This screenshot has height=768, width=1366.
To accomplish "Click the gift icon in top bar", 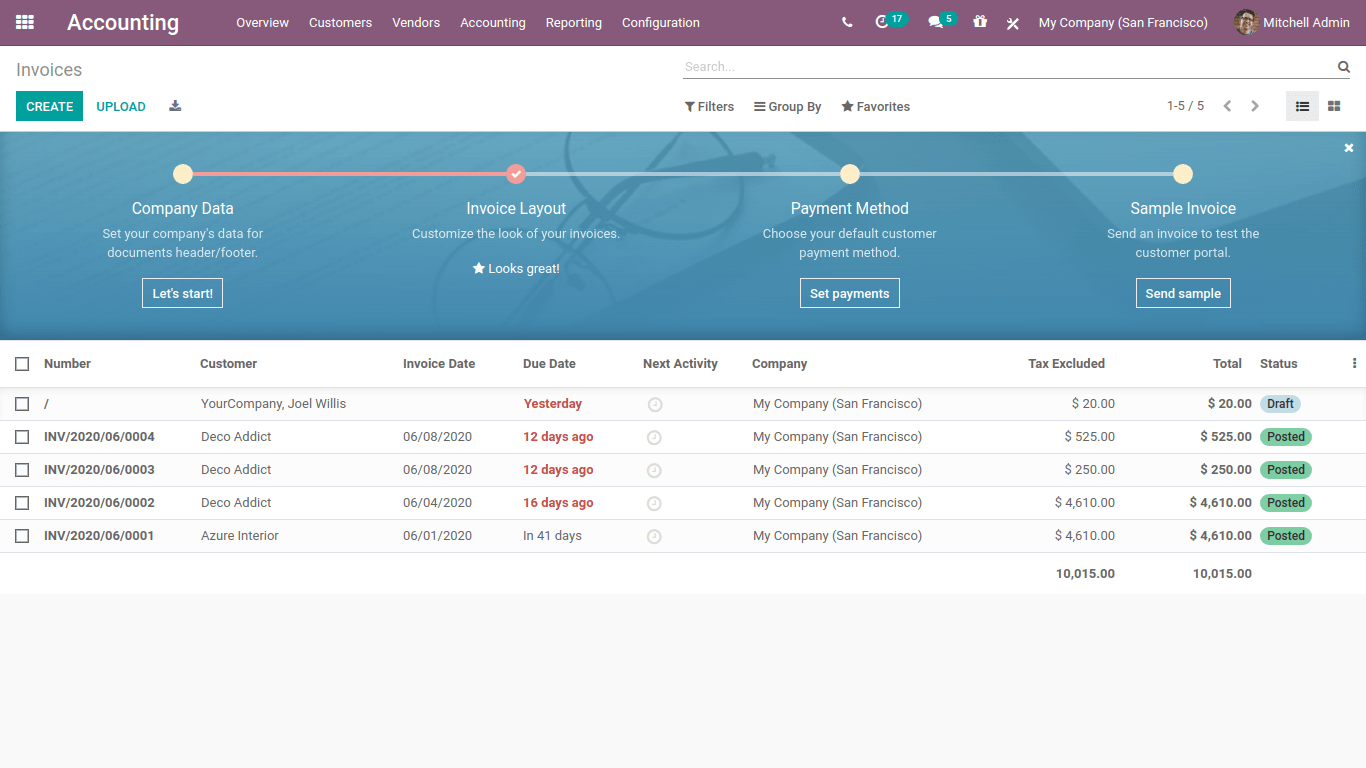I will 980,22.
